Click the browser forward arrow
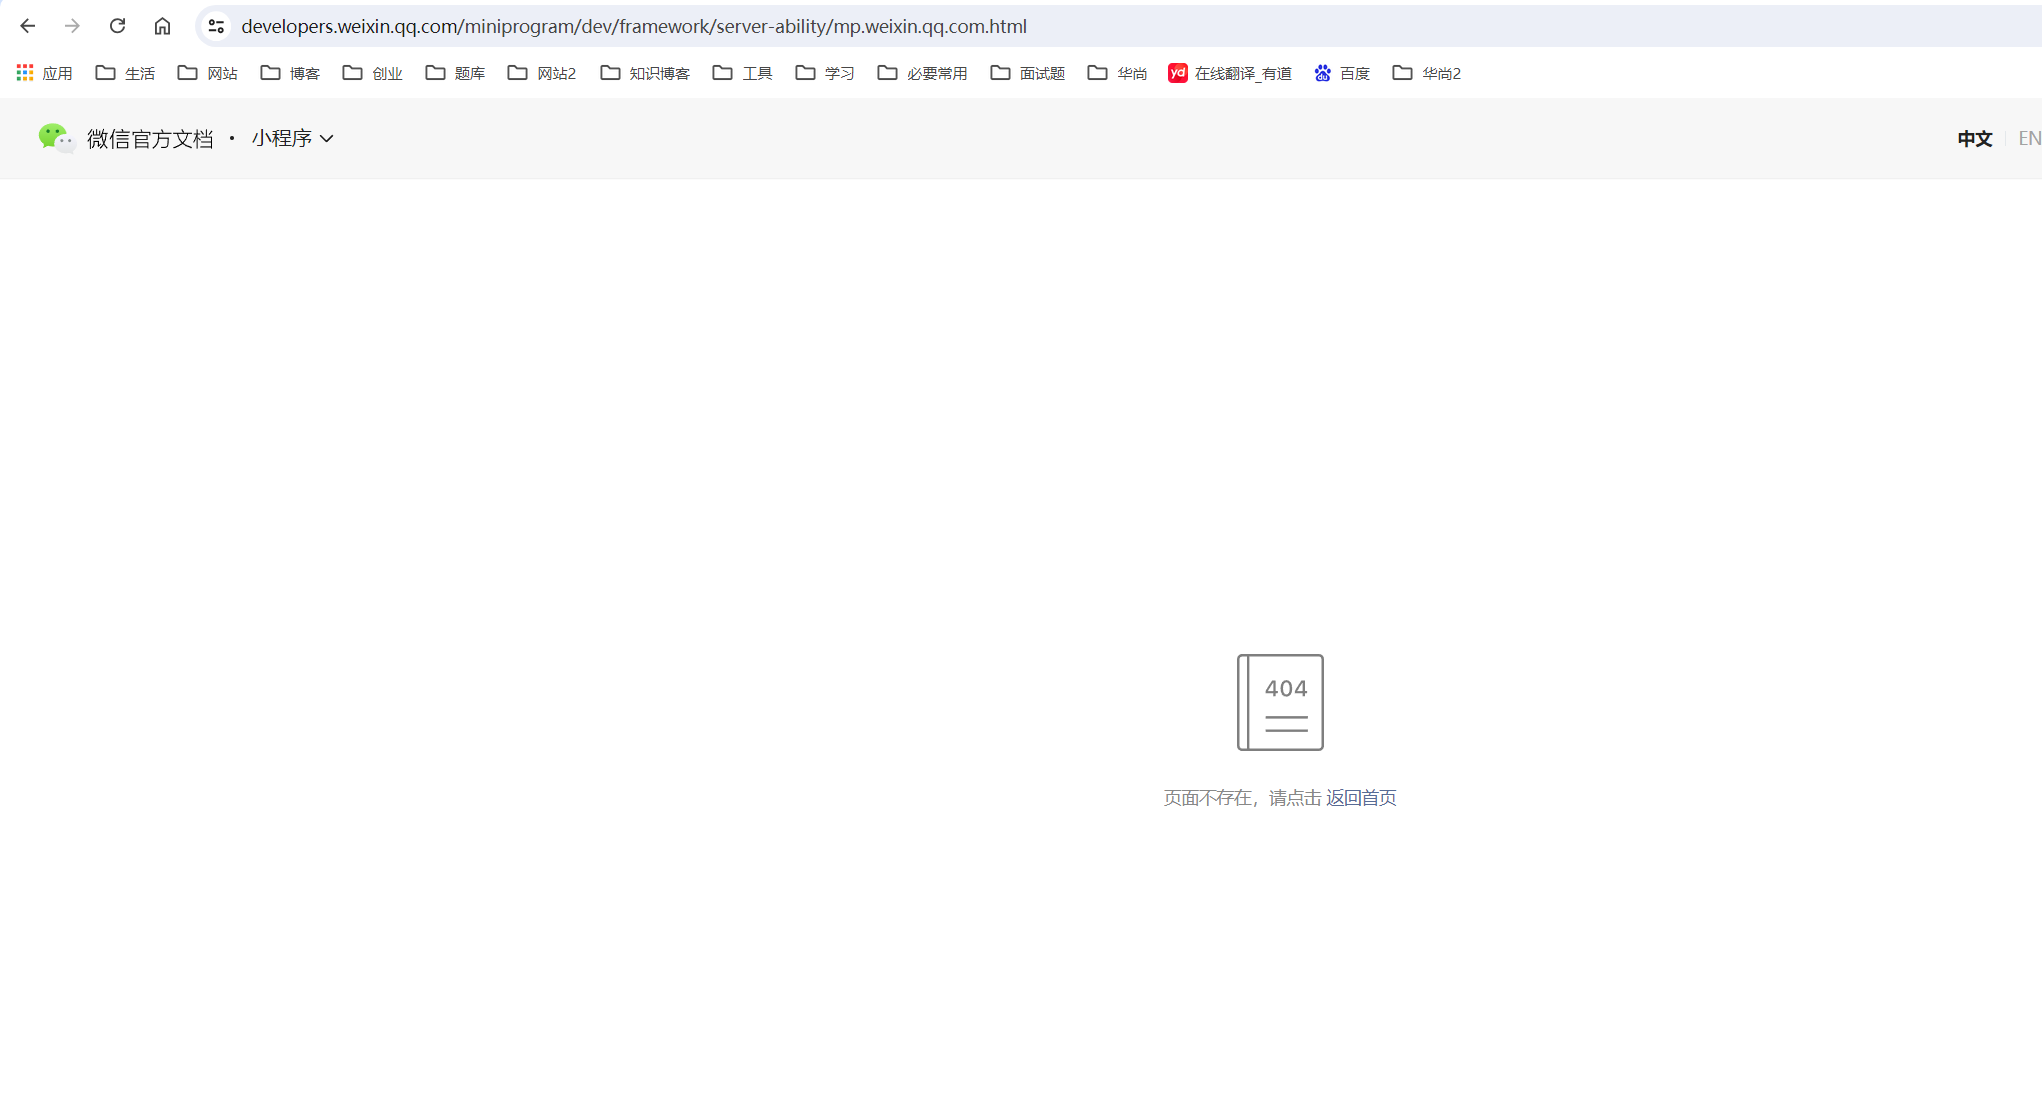The height and width of the screenshot is (1106, 2042). [72, 26]
